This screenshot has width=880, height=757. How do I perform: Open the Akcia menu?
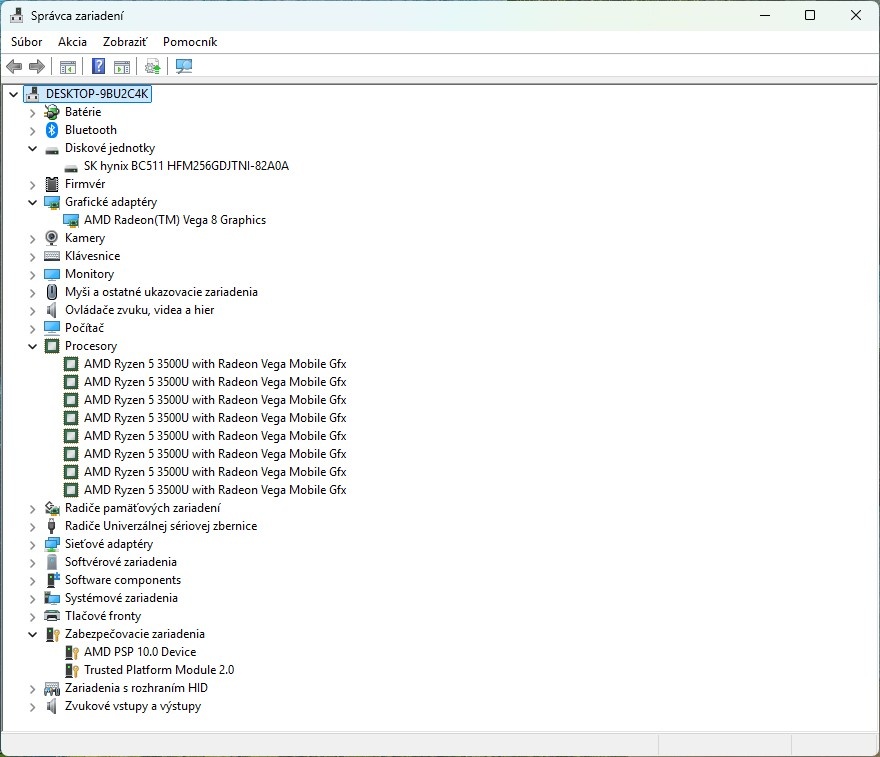click(x=72, y=42)
